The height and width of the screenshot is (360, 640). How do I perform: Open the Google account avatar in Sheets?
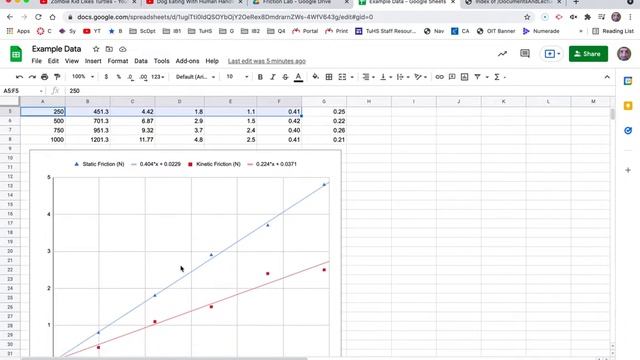624,54
